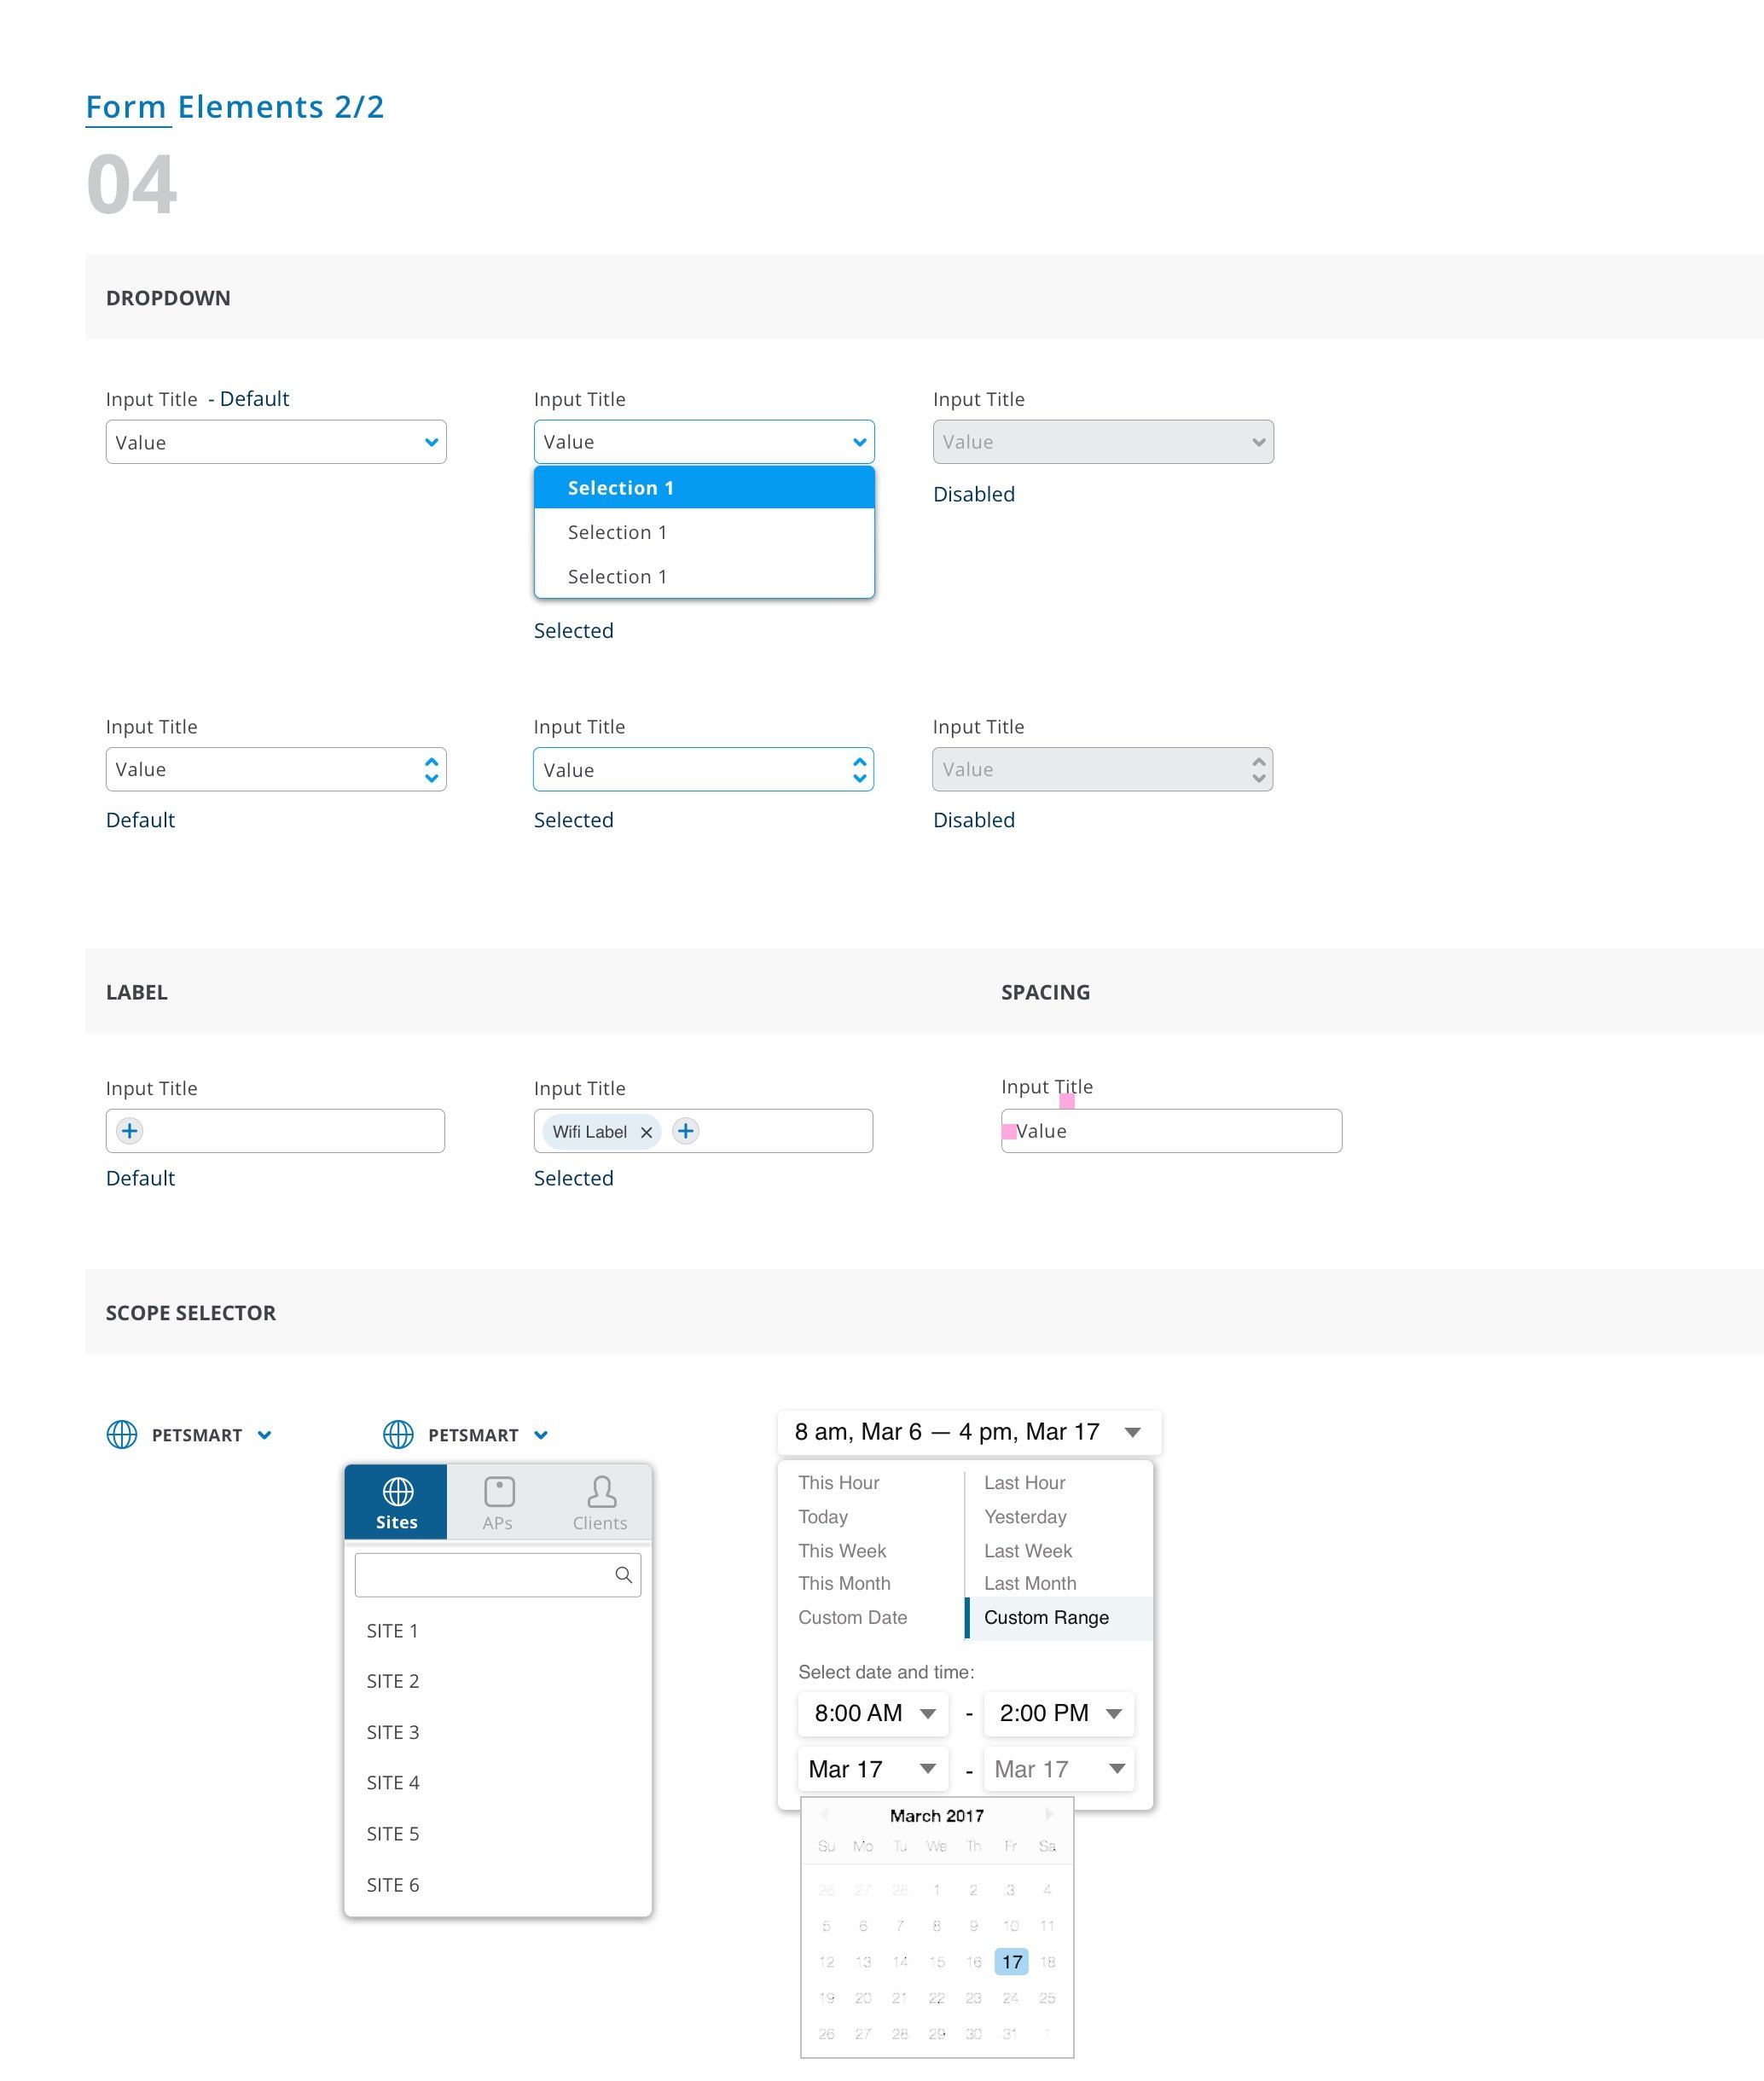Click the stepper arrows on default Value field

coord(431,770)
